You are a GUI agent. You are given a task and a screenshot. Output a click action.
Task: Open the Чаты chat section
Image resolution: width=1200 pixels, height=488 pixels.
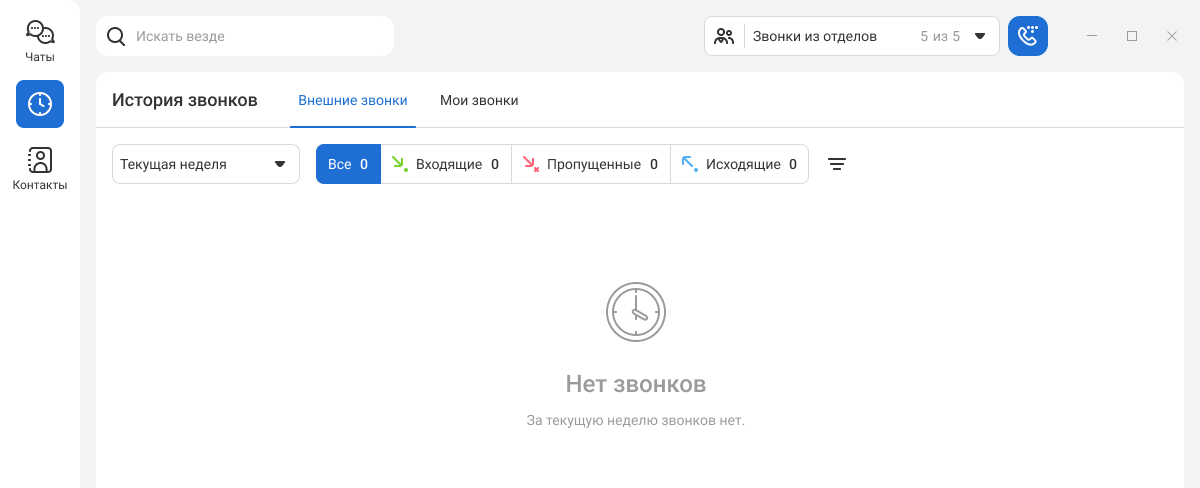pyautogui.click(x=40, y=42)
